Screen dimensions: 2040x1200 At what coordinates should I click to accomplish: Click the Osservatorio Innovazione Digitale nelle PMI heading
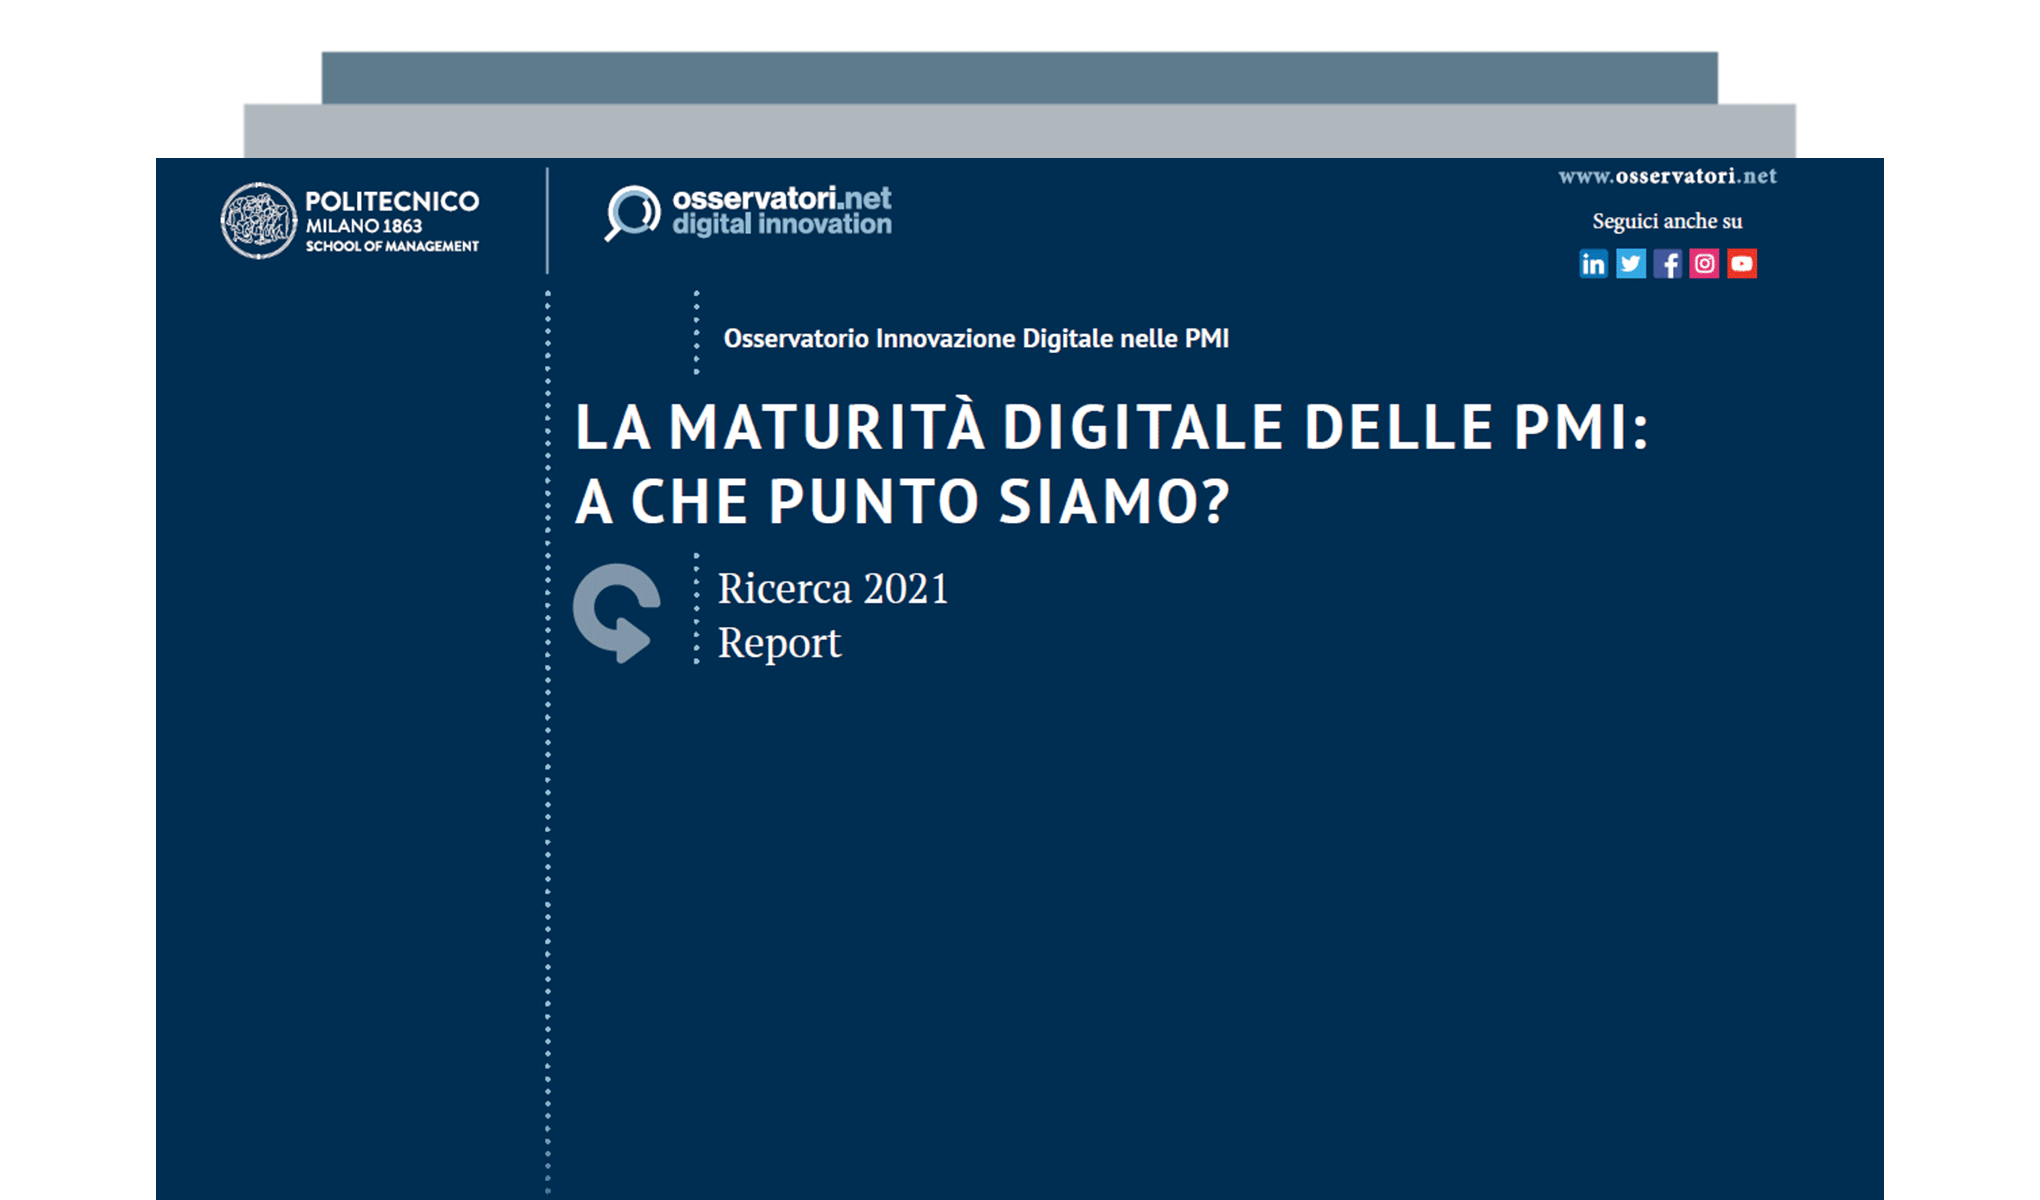977,338
